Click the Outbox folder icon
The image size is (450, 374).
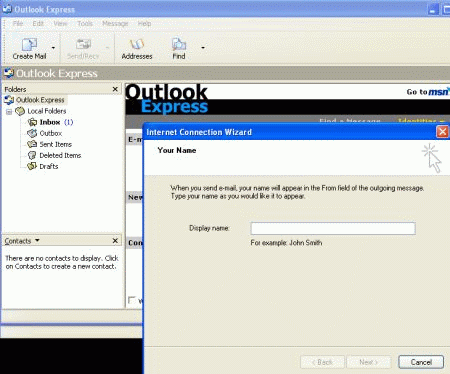tap(32, 133)
